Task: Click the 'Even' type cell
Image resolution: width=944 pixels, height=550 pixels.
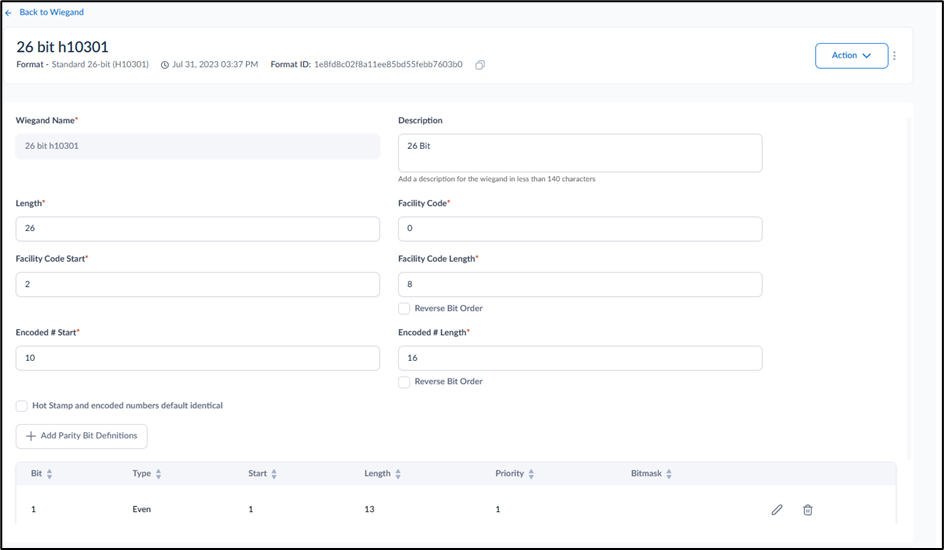Action: (x=141, y=510)
